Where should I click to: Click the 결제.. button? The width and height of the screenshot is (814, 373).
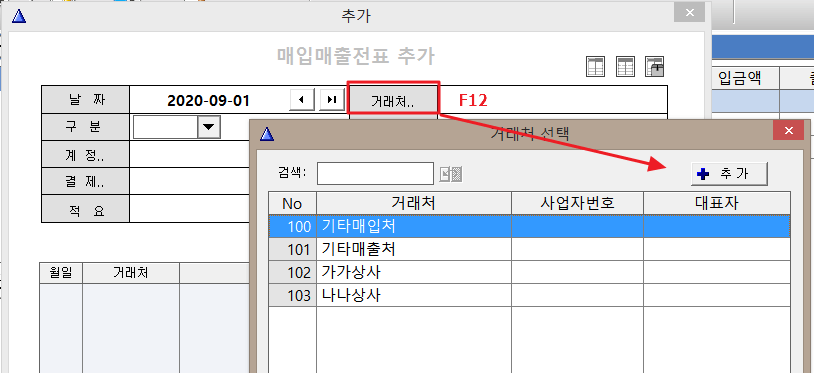(x=85, y=181)
